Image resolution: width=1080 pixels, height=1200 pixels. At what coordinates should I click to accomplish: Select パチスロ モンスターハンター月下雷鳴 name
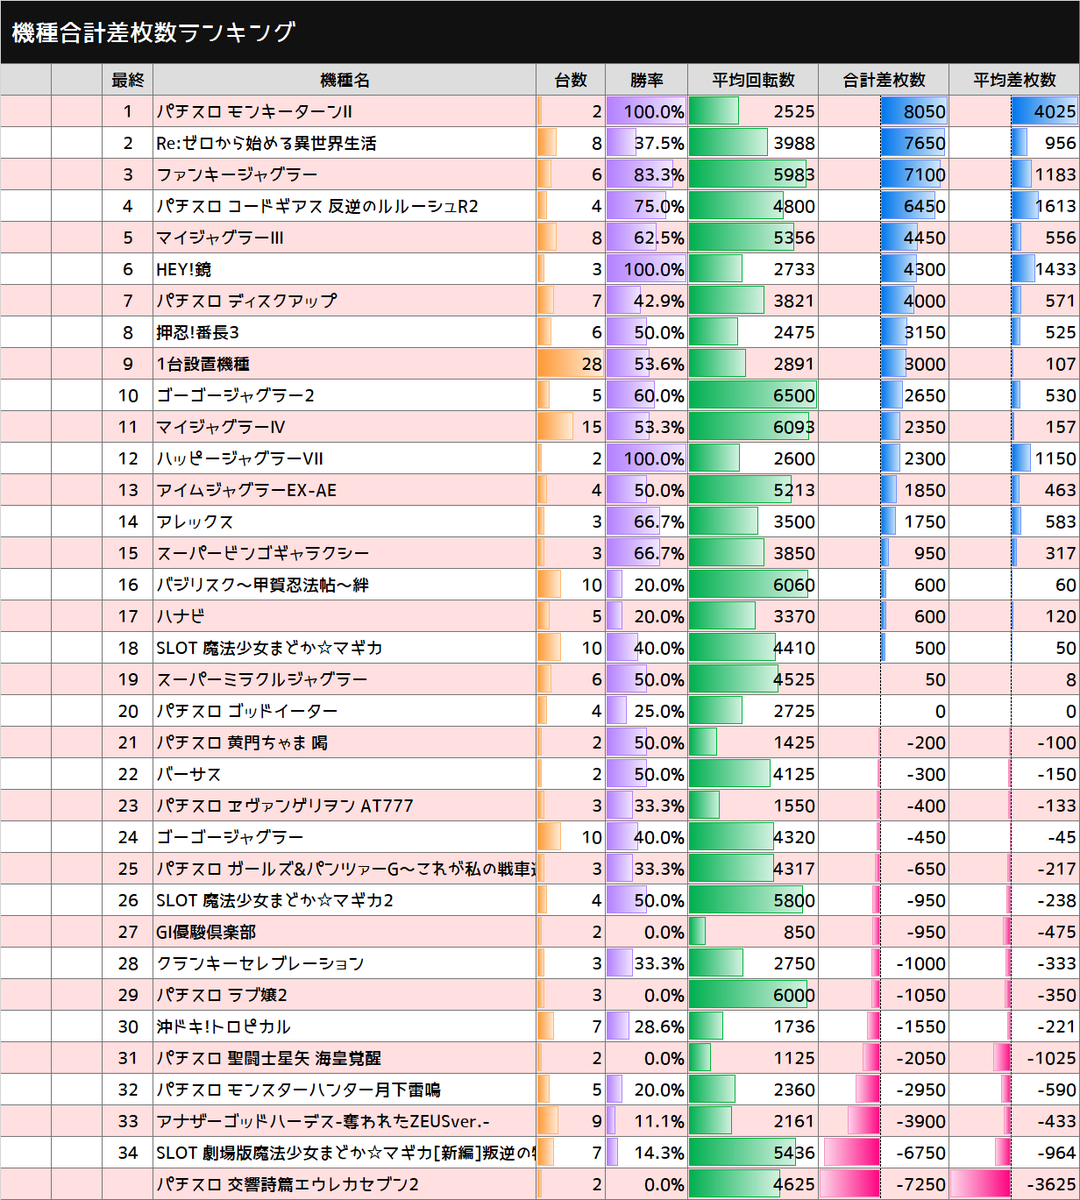coord(298,1089)
